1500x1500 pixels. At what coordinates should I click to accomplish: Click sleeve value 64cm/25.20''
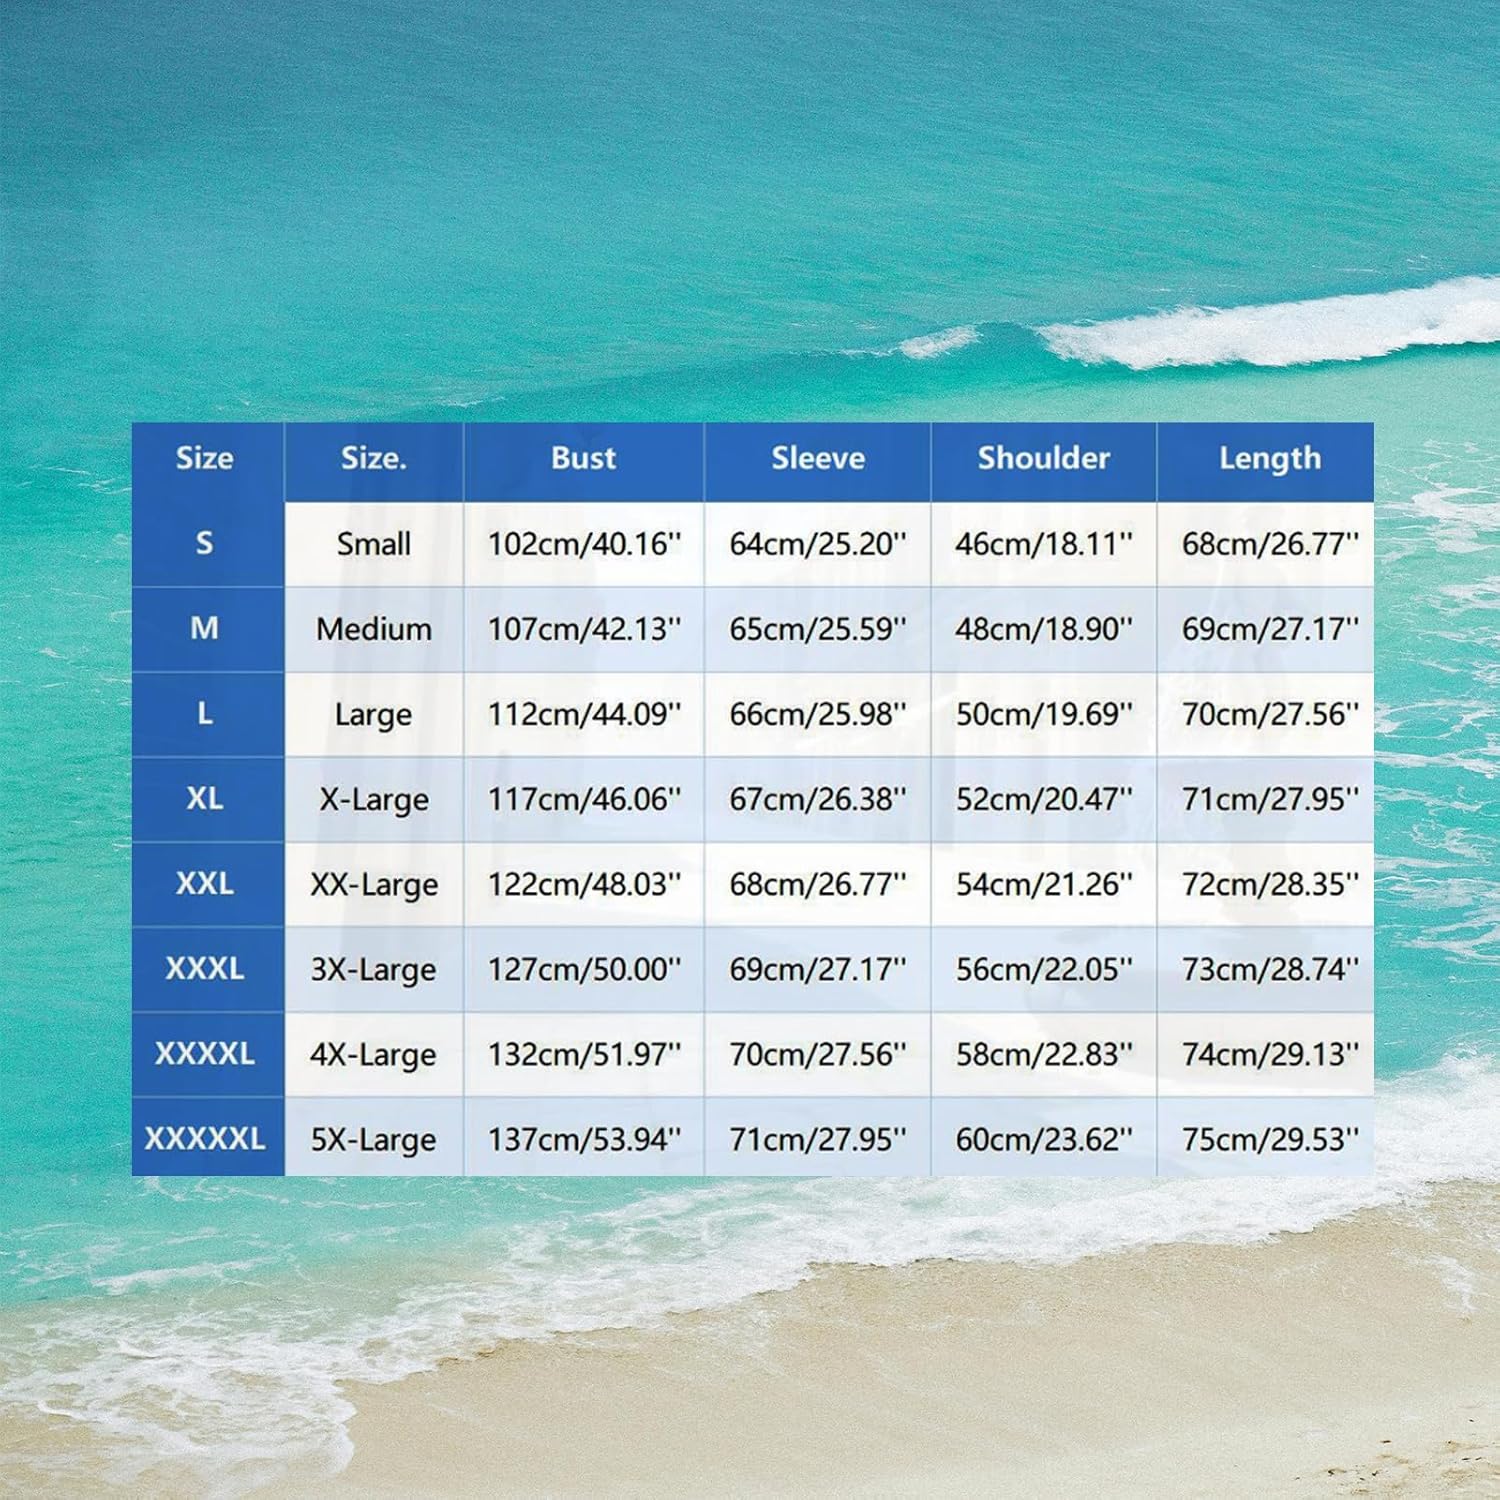click(818, 544)
